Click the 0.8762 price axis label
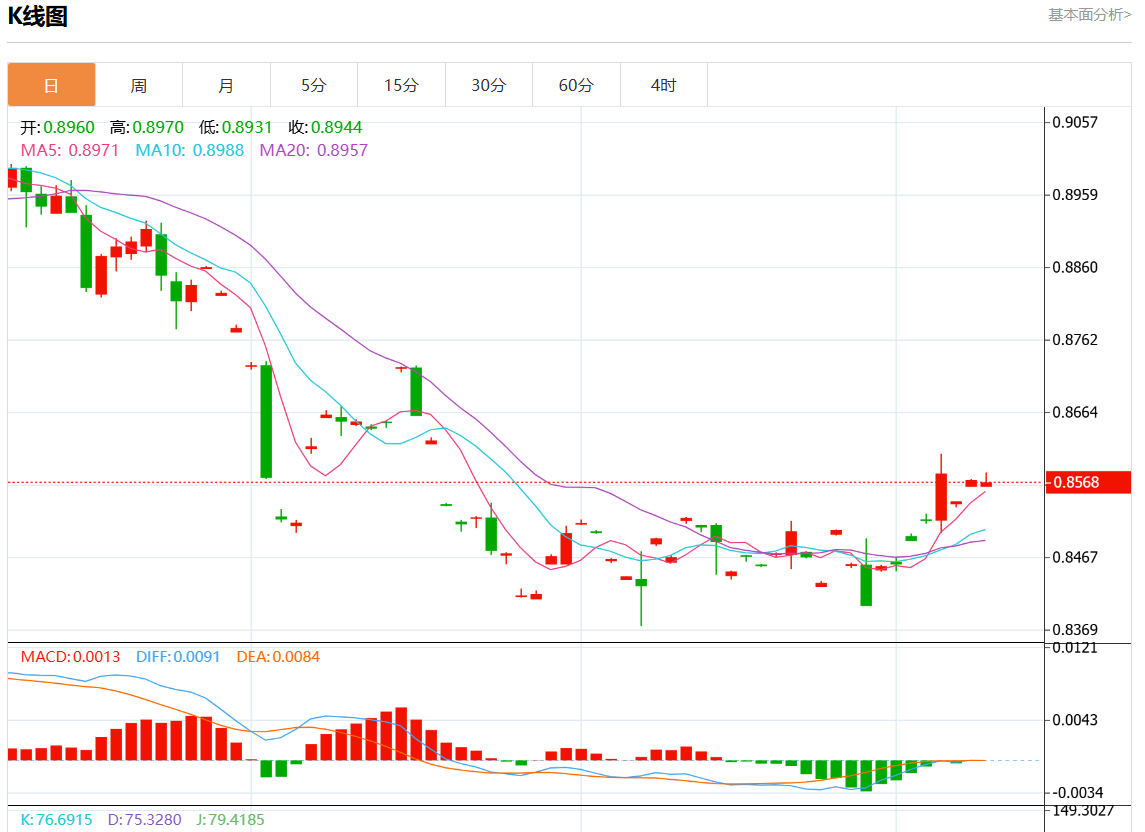1145x832 pixels. tap(1075, 340)
